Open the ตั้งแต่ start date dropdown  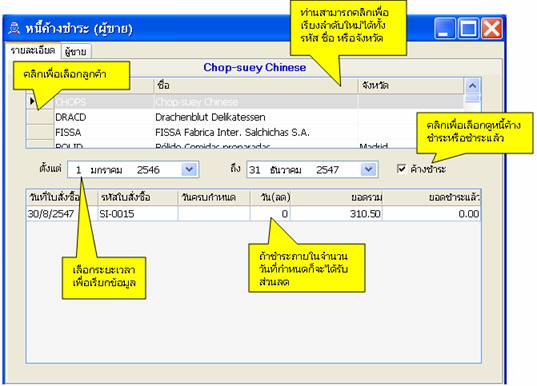(x=189, y=169)
